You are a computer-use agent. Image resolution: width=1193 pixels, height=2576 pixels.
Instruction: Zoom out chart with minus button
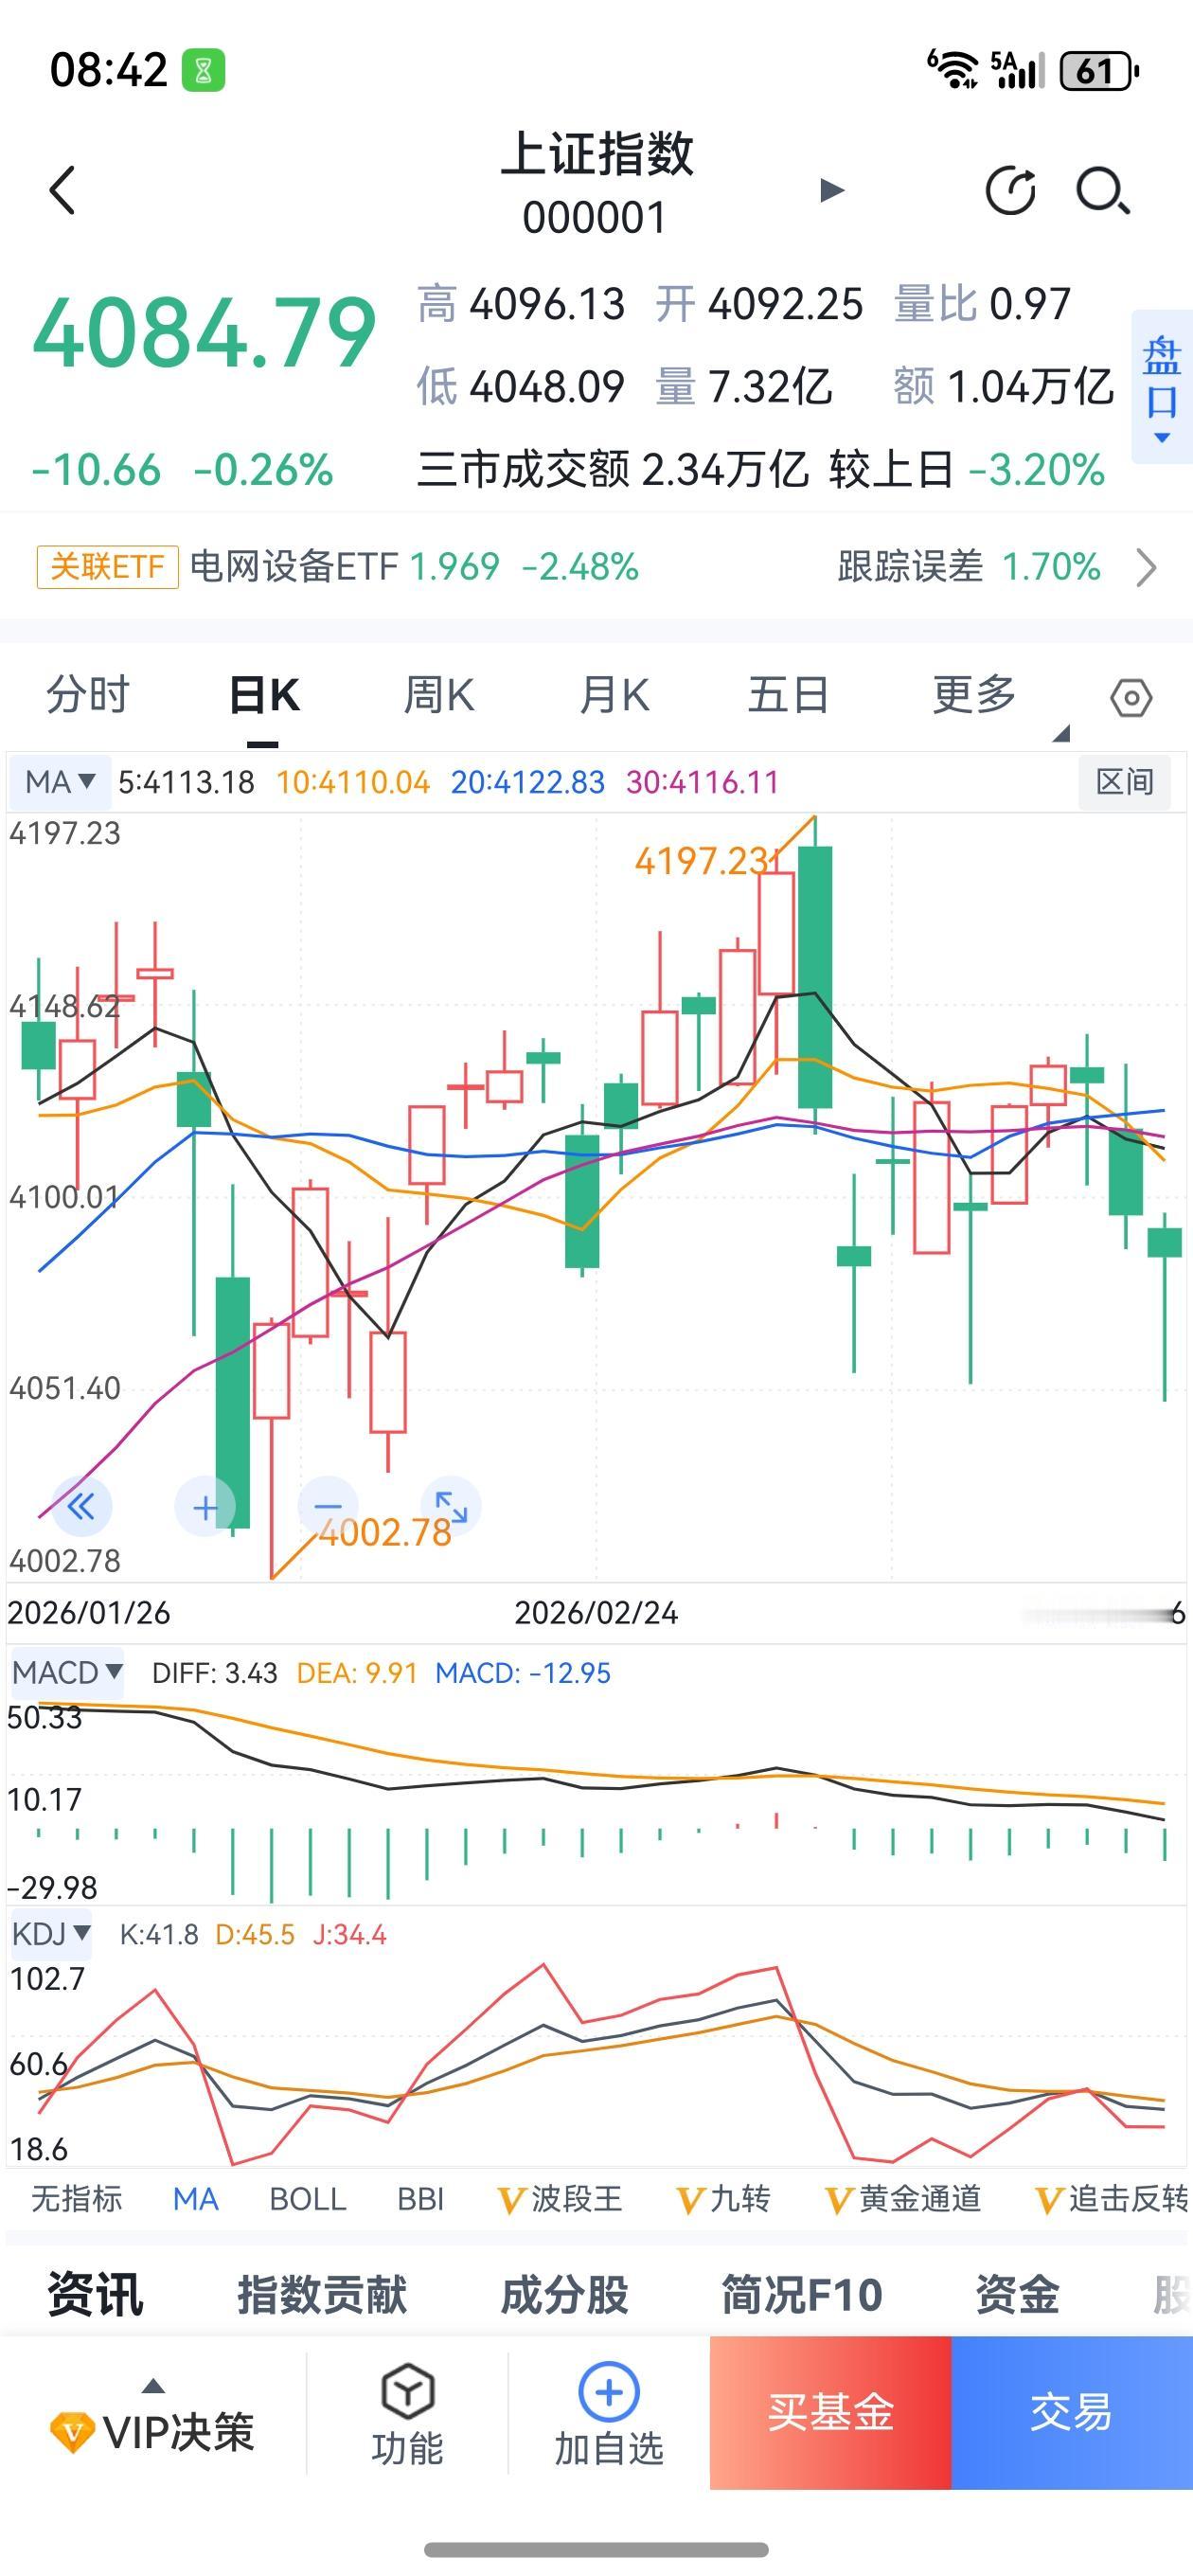point(328,1506)
